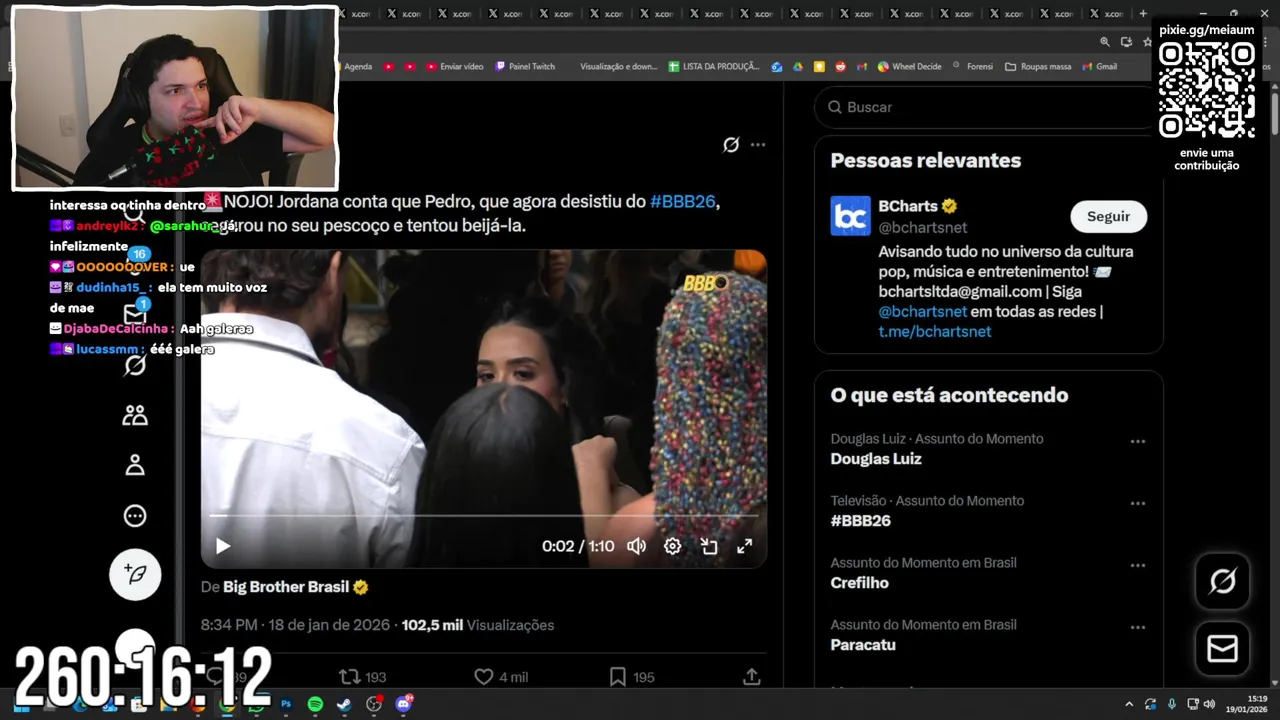
Task: Open Communities in the left sidebar
Action: pos(135,415)
